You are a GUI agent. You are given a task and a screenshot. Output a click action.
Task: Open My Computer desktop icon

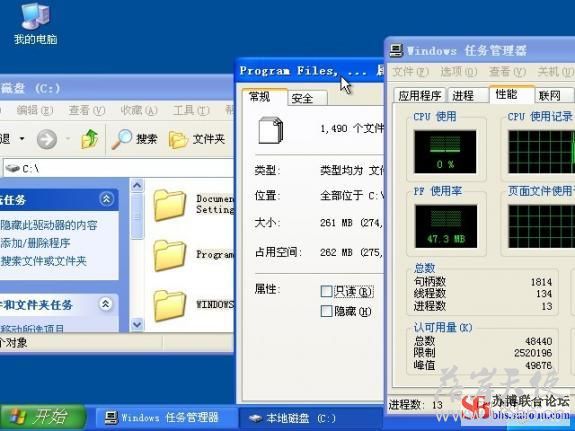(36, 23)
